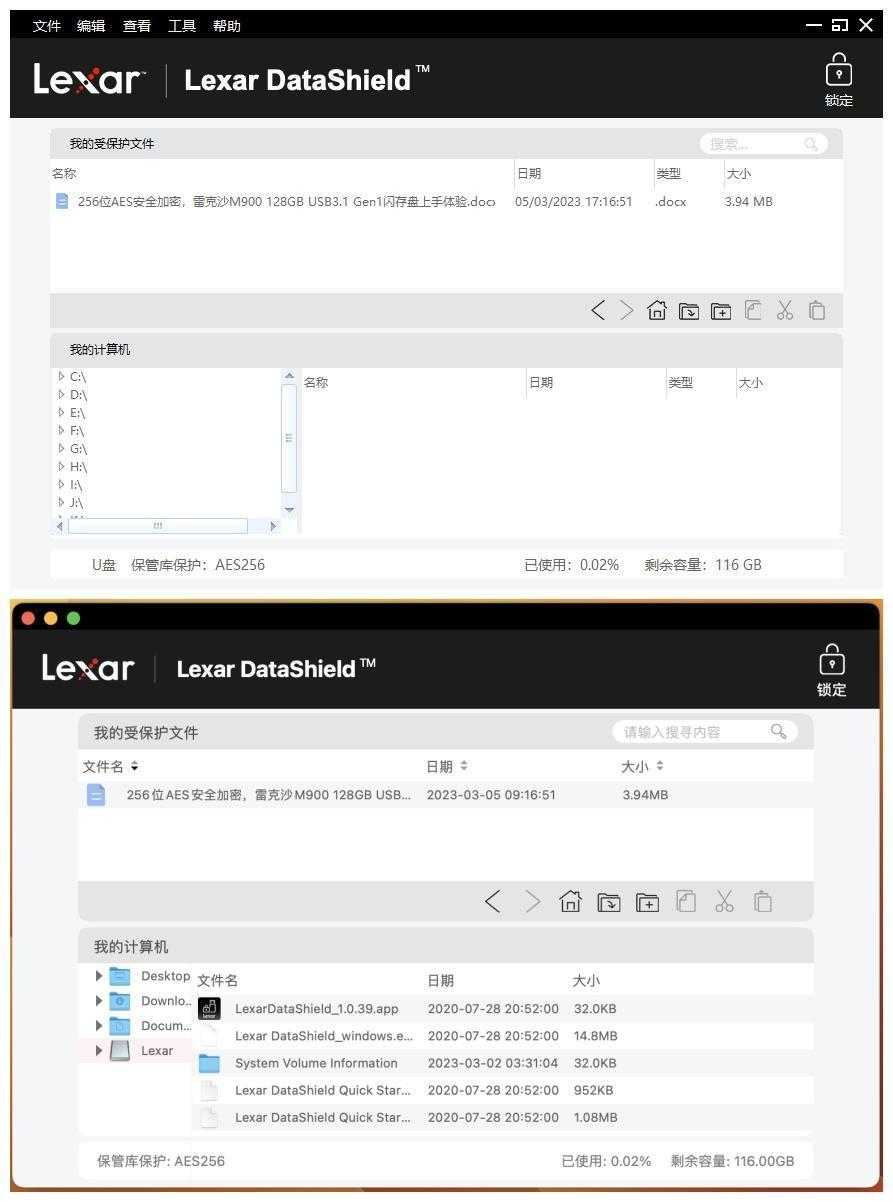
Task: Open the 工具 menu
Action: 182,26
